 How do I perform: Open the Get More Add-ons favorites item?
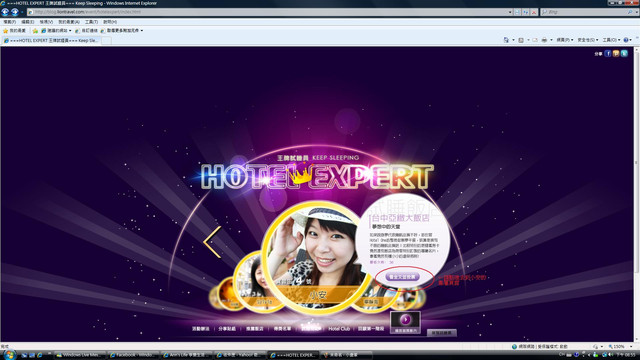122,31
